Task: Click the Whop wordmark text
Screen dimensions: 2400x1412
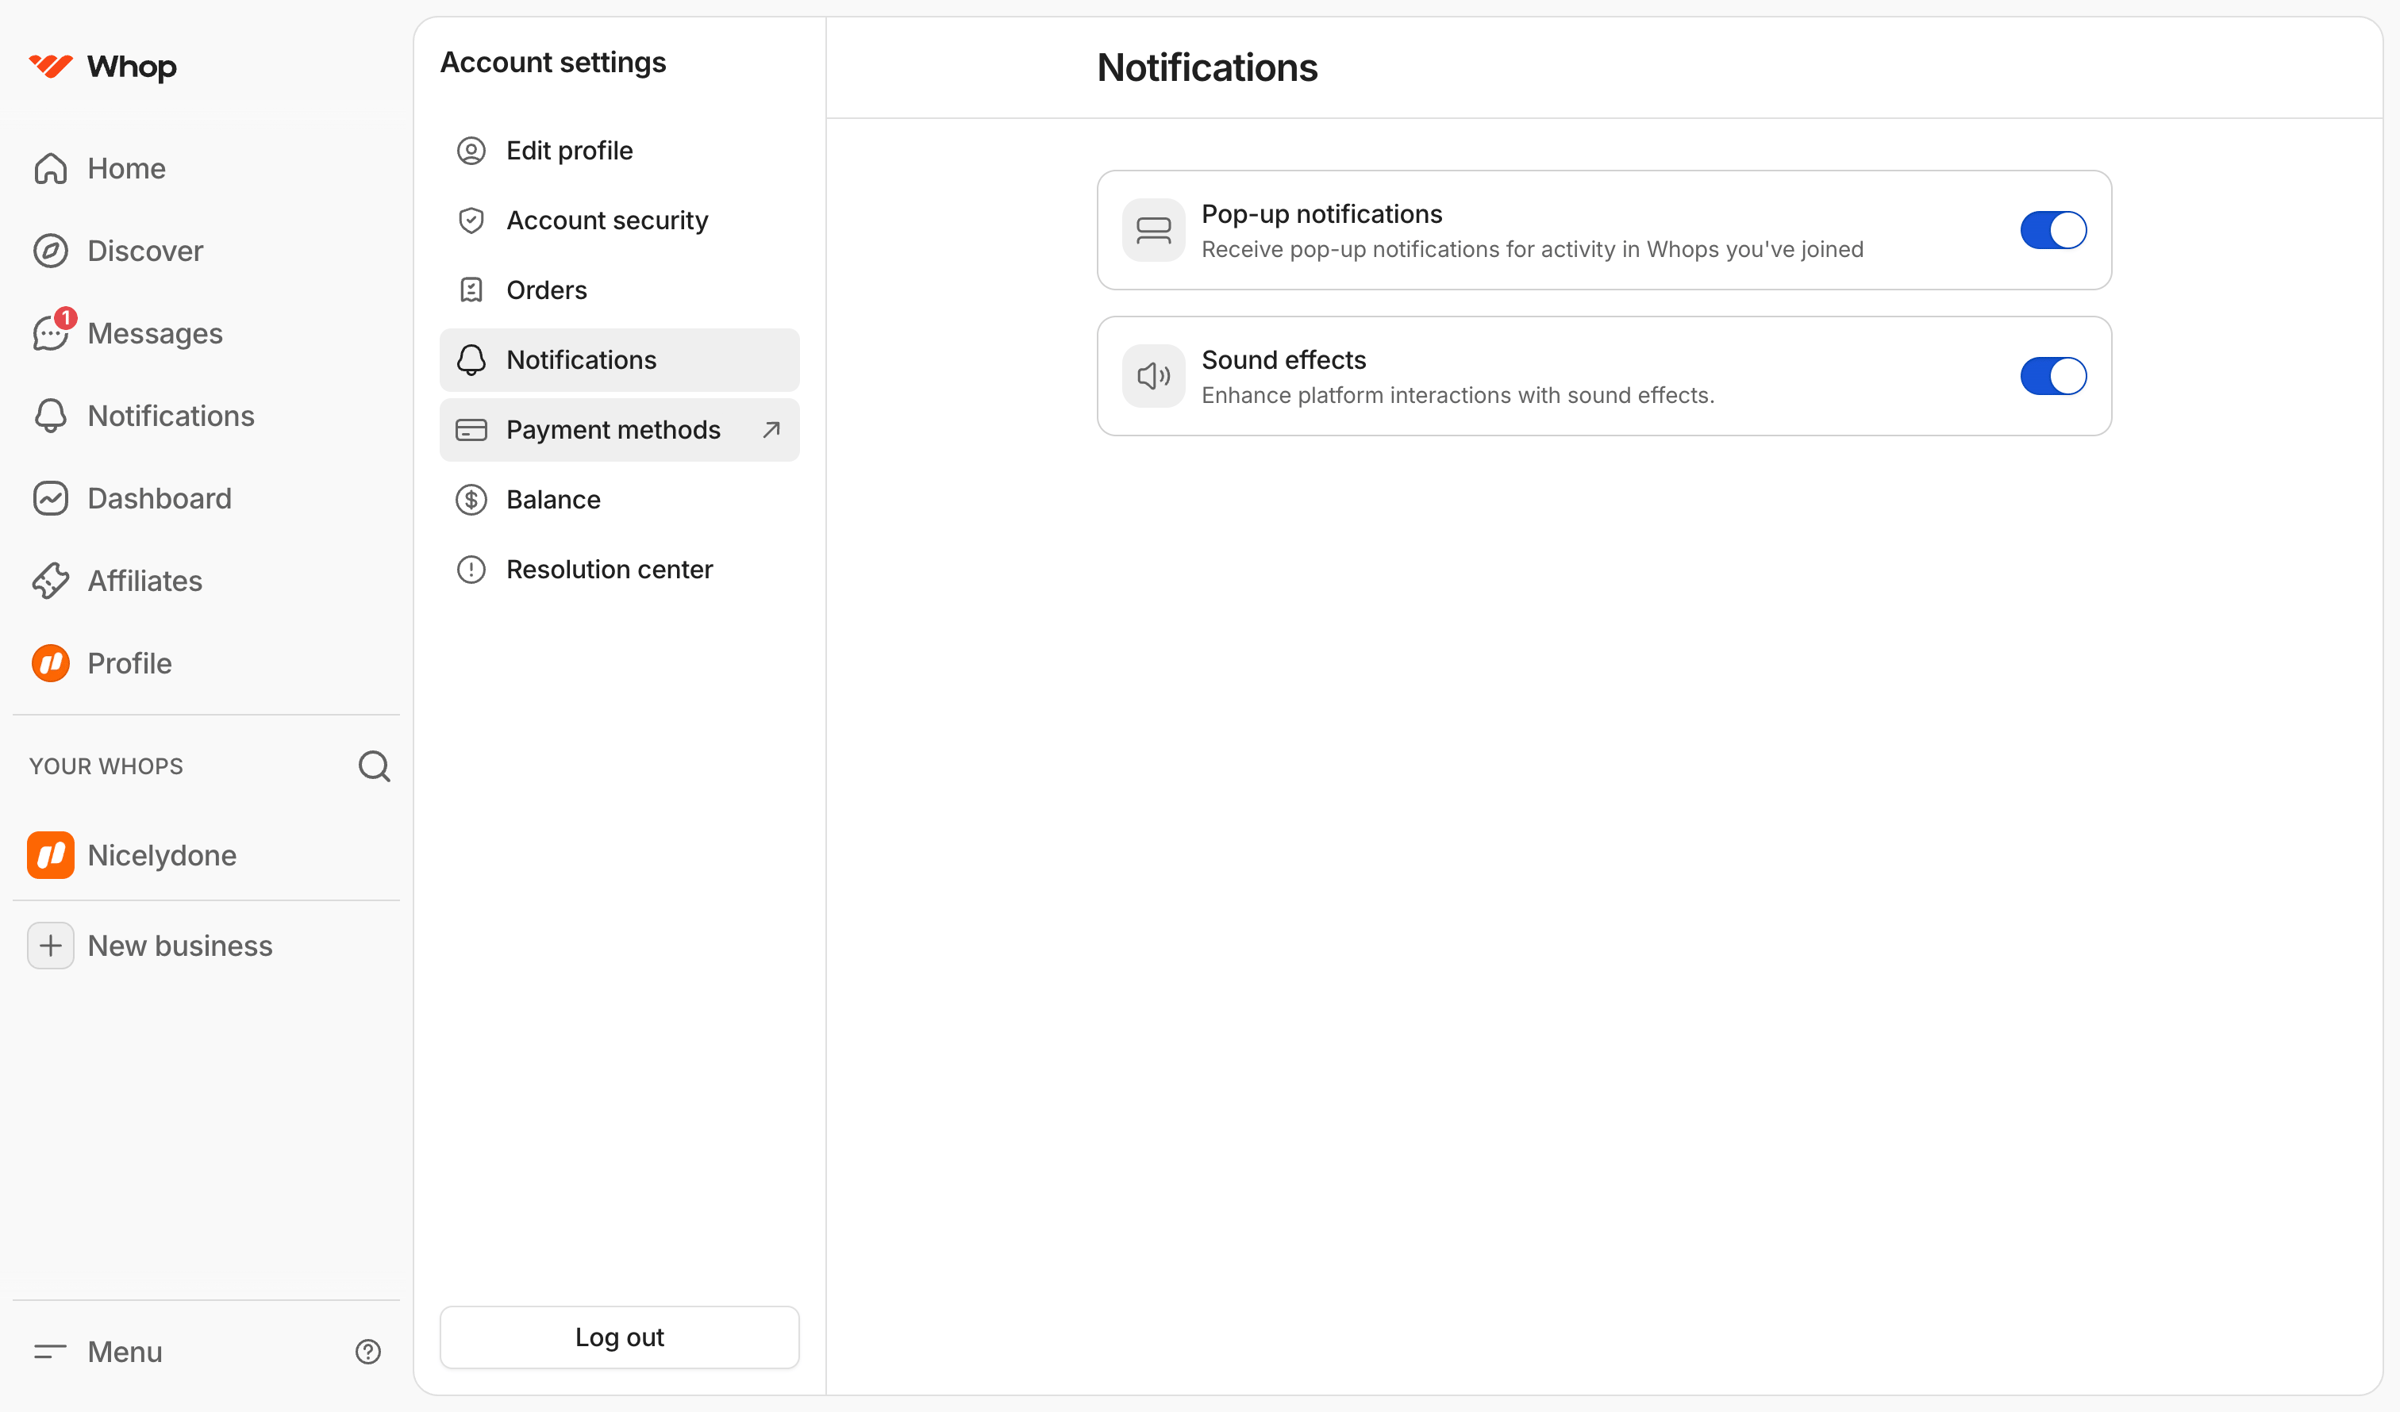Action: 132,67
